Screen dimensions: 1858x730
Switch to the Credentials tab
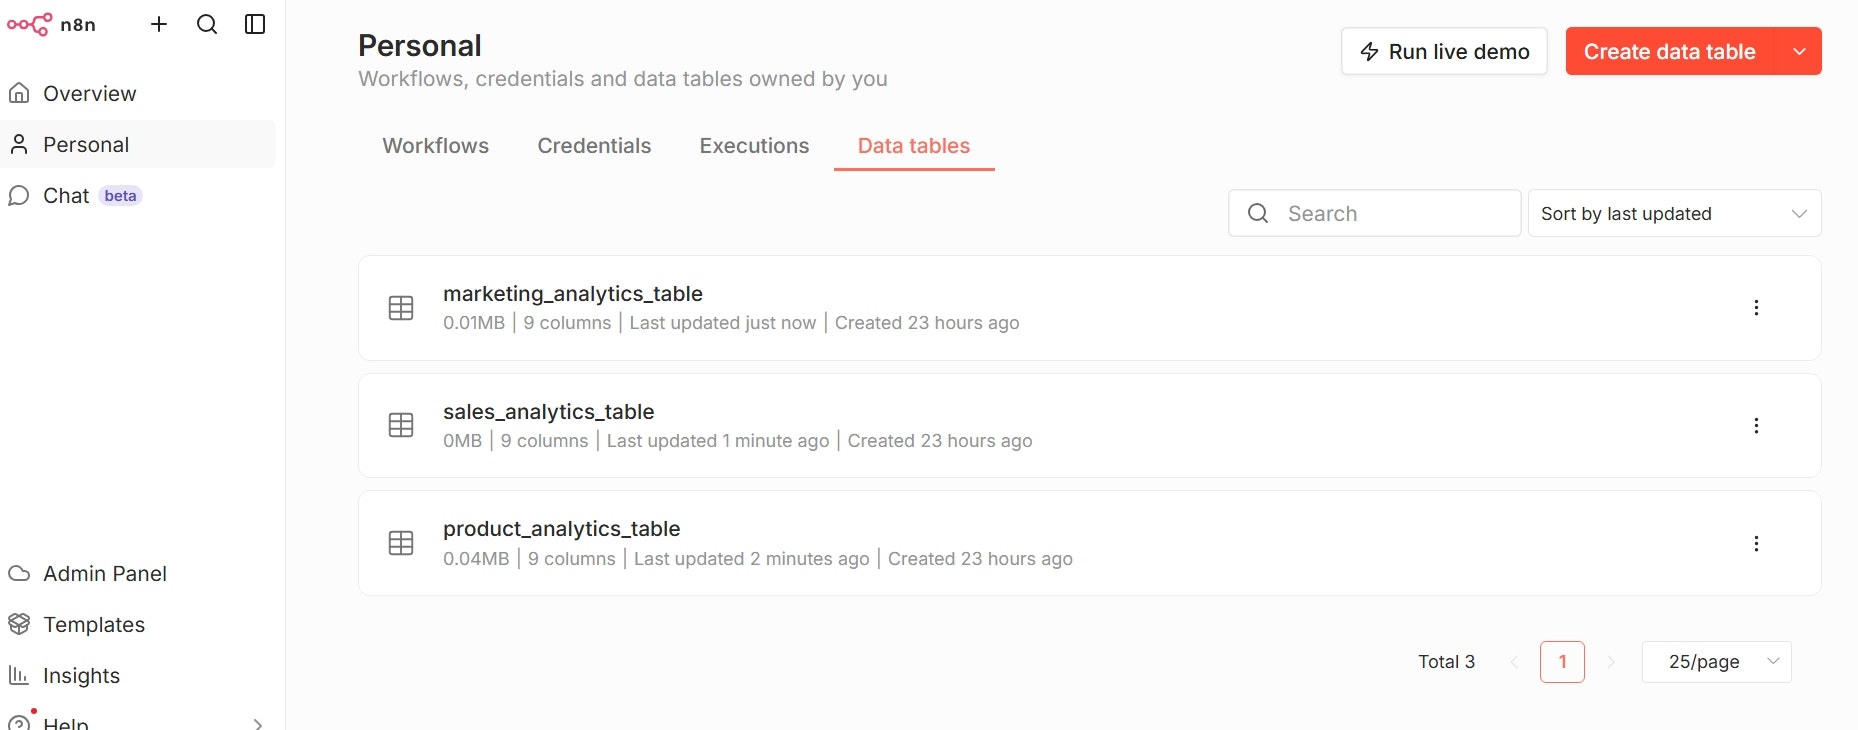tap(594, 146)
